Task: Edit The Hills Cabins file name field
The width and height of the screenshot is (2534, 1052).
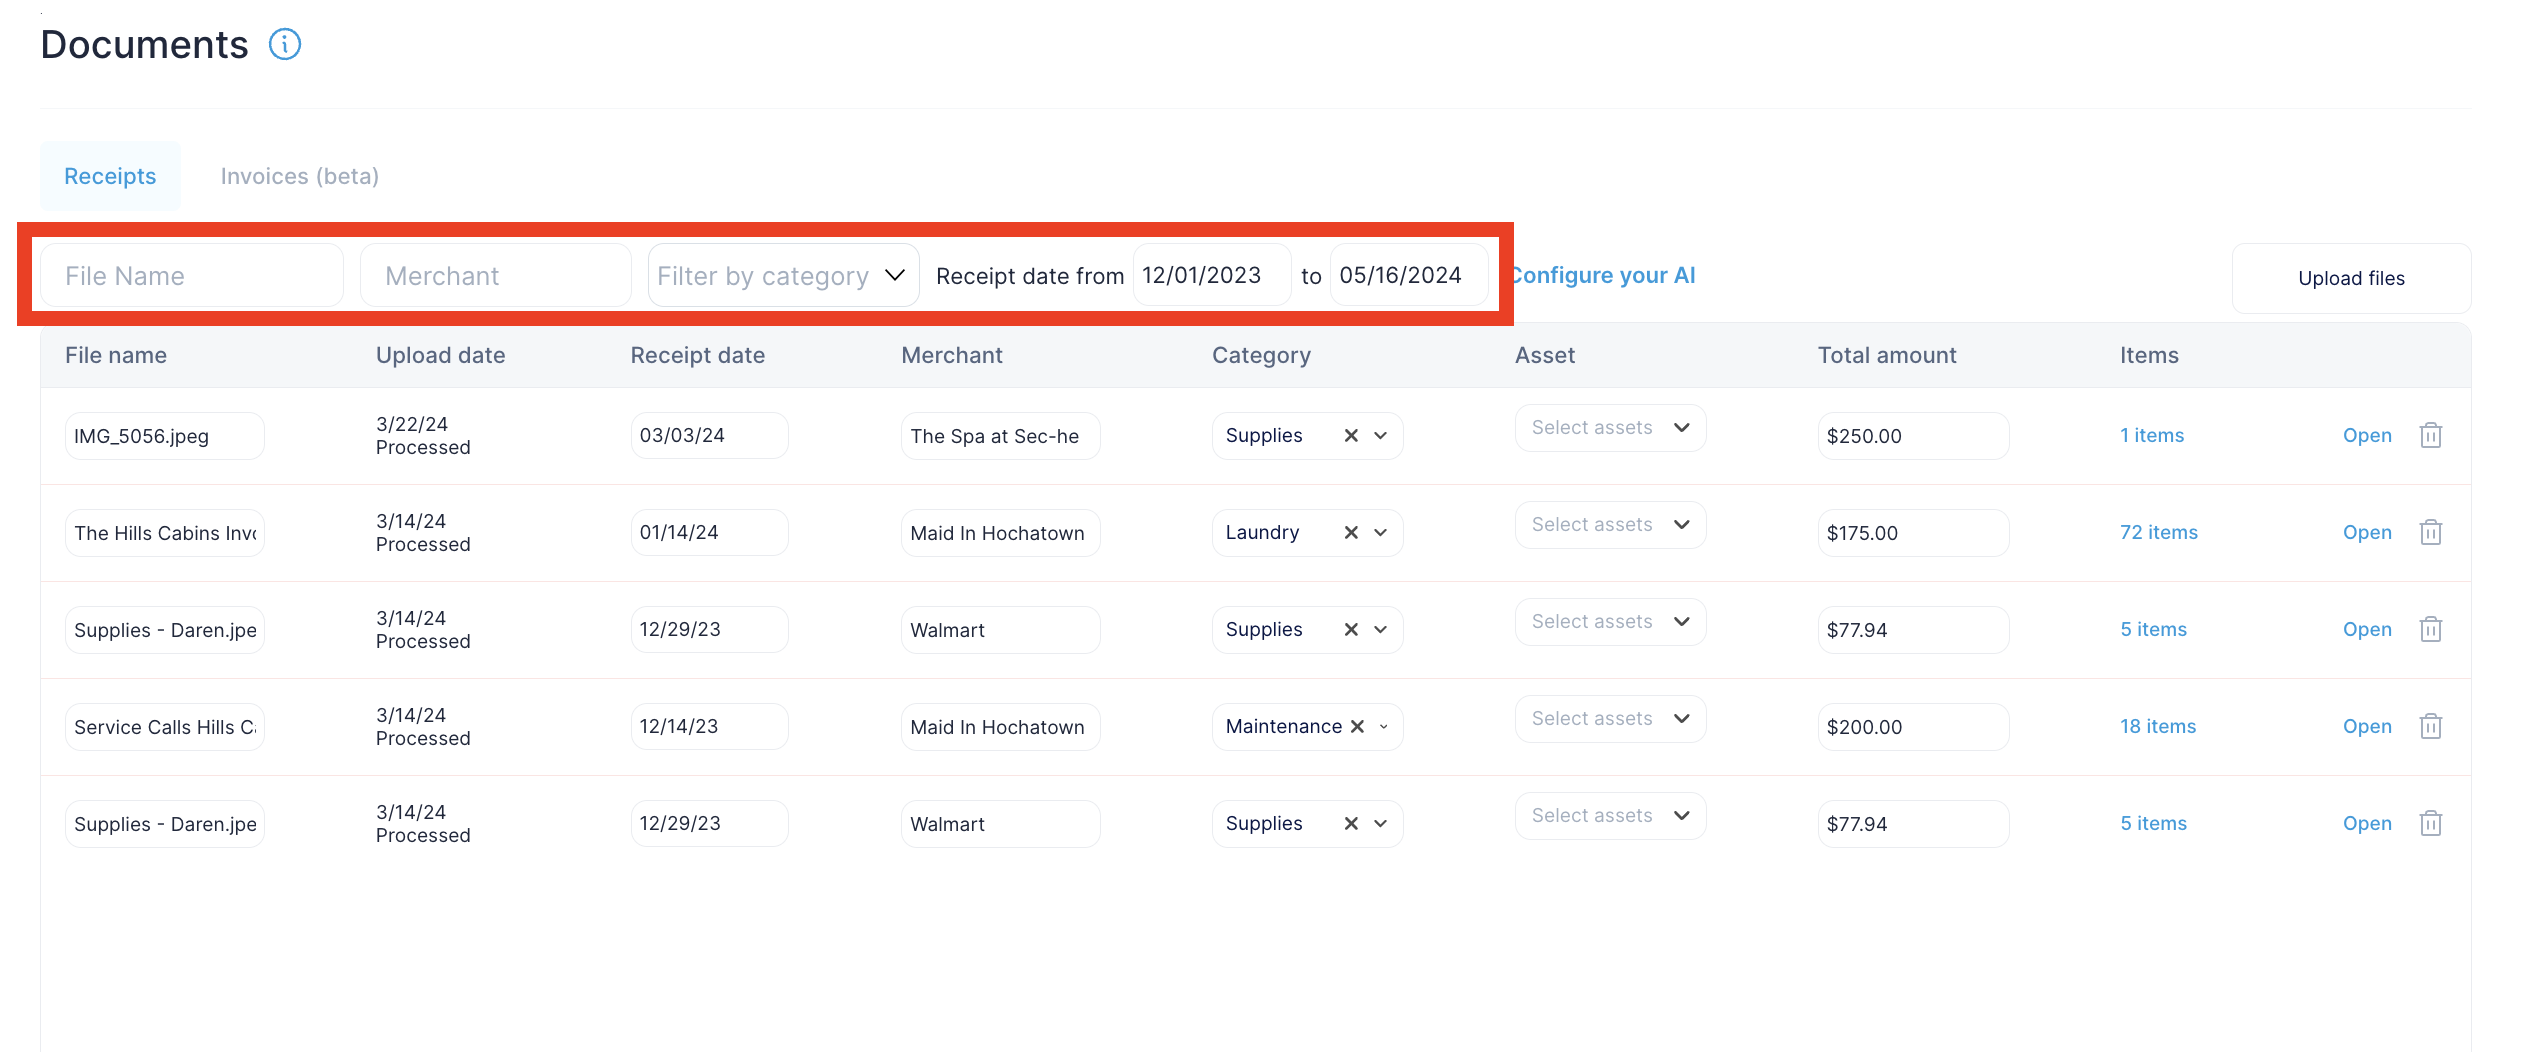Action: pyautogui.click(x=165, y=533)
